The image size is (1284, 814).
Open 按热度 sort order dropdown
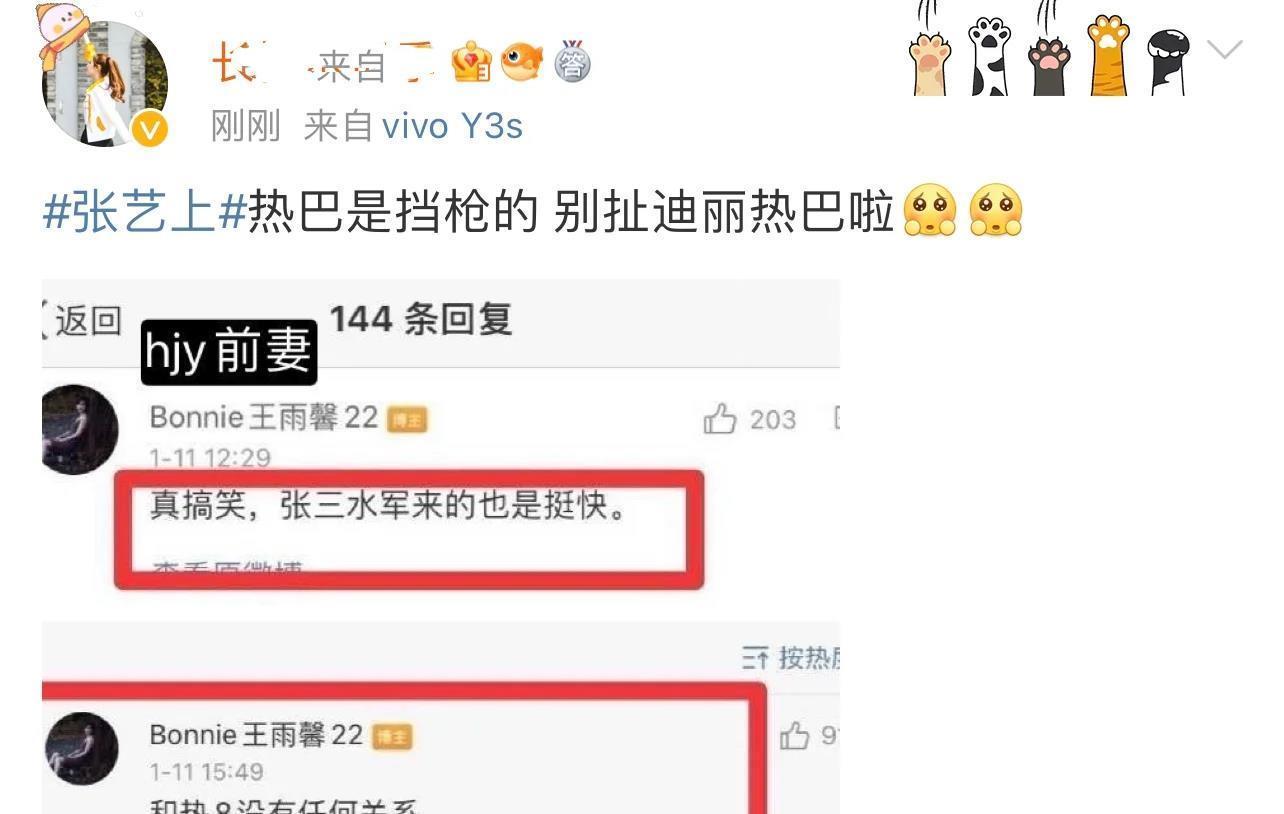click(x=790, y=658)
